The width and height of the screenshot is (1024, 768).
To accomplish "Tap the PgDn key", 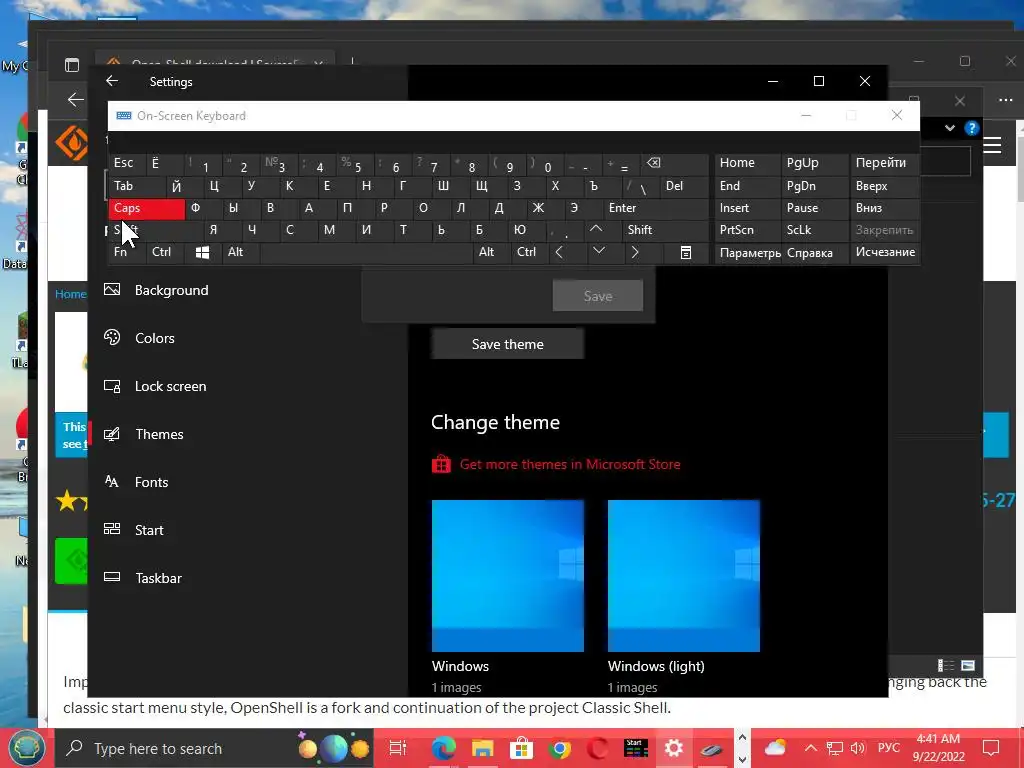I will pos(815,186).
